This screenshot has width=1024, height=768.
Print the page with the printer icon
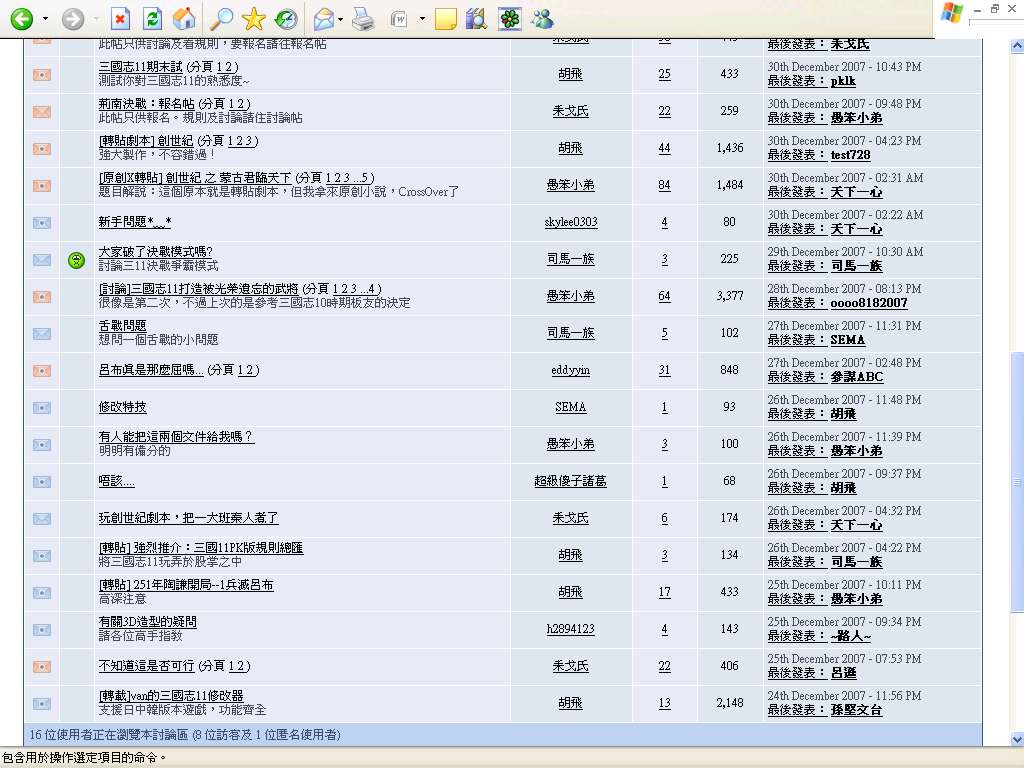pos(363,20)
